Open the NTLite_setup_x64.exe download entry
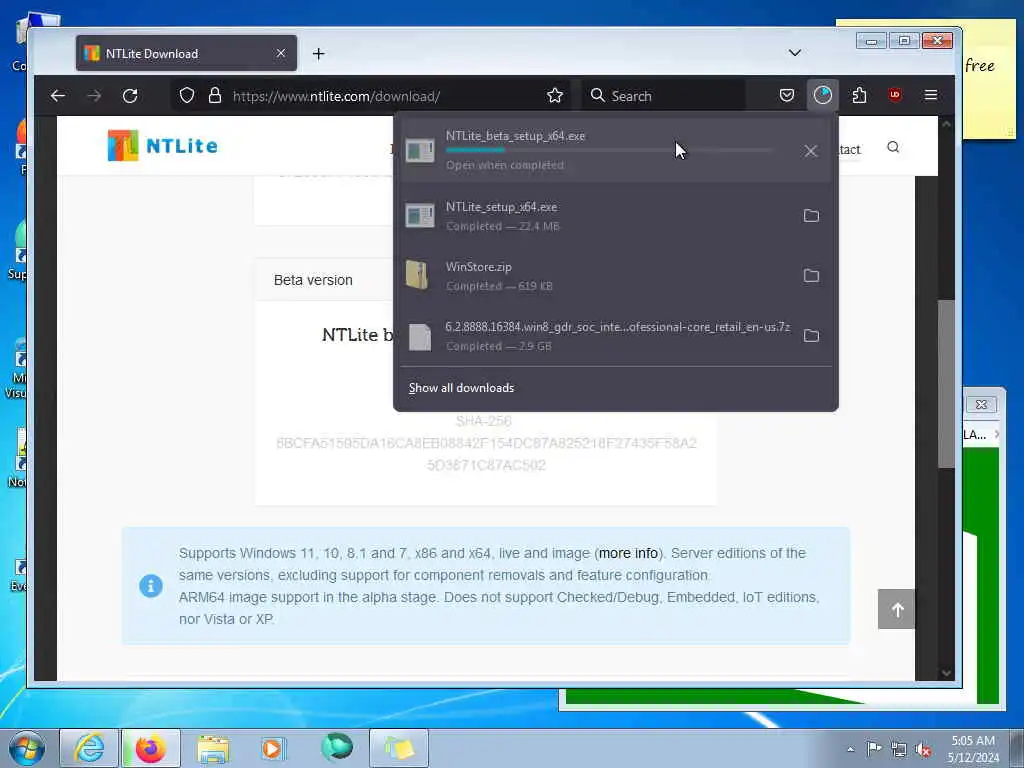 point(598,216)
